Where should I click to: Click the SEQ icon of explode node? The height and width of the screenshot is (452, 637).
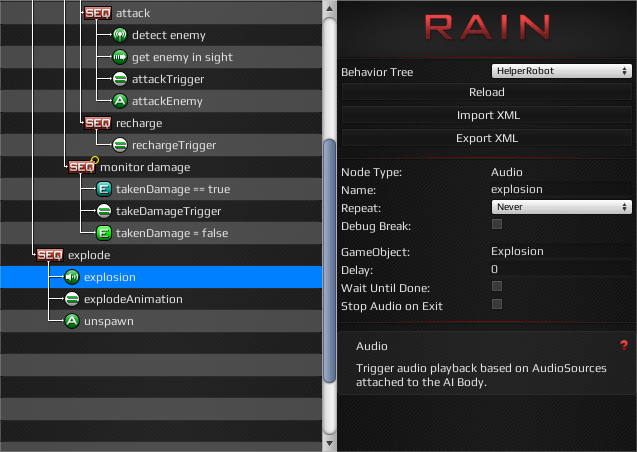coord(50,255)
